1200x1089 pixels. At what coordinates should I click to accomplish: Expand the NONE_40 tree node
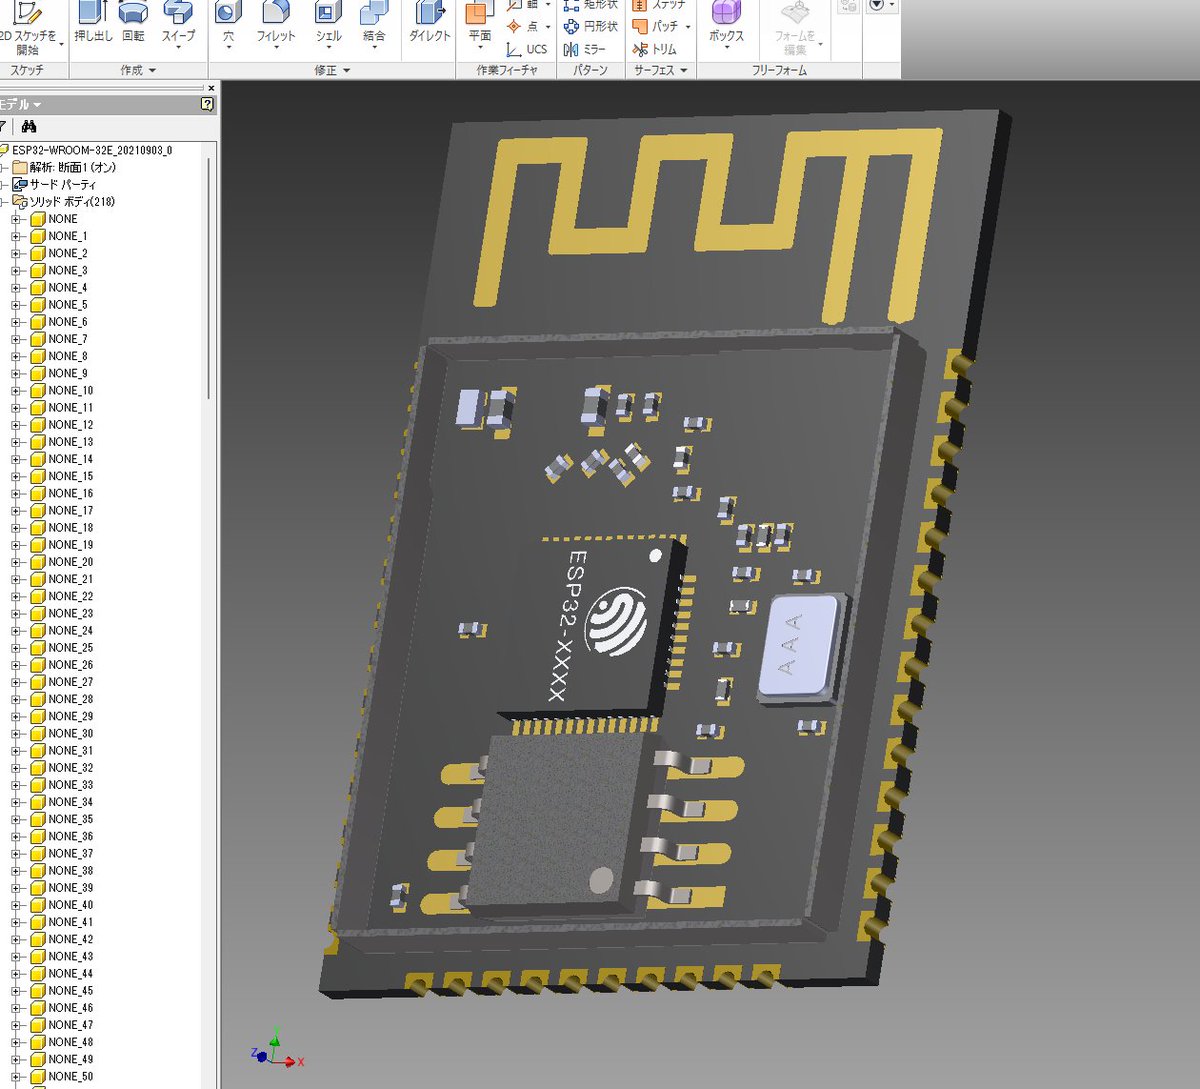[x=16, y=905]
